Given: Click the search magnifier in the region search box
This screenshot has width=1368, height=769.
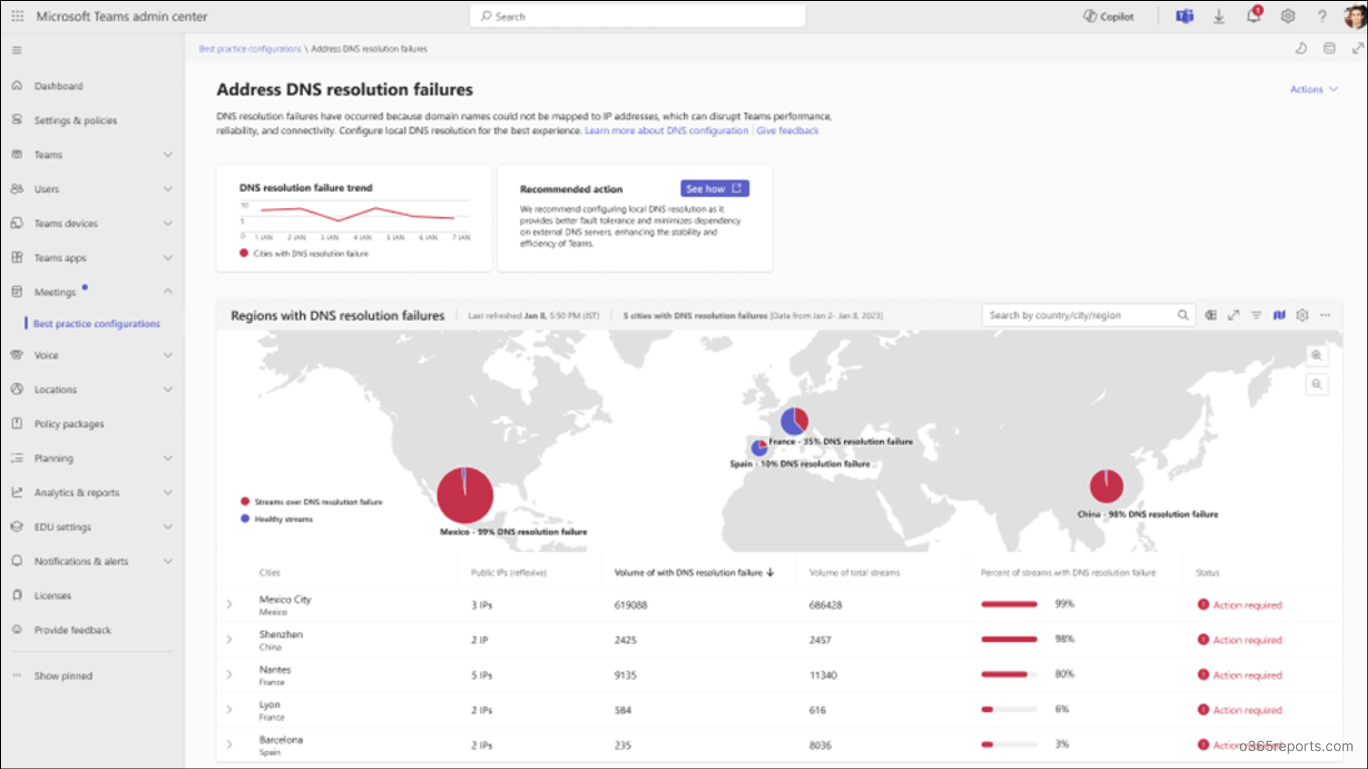Looking at the screenshot, I should (x=1183, y=315).
